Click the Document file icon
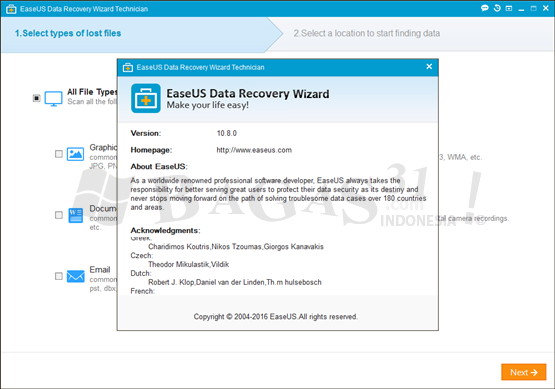The height and width of the screenshot is (389, 555). tap(75, 215)
